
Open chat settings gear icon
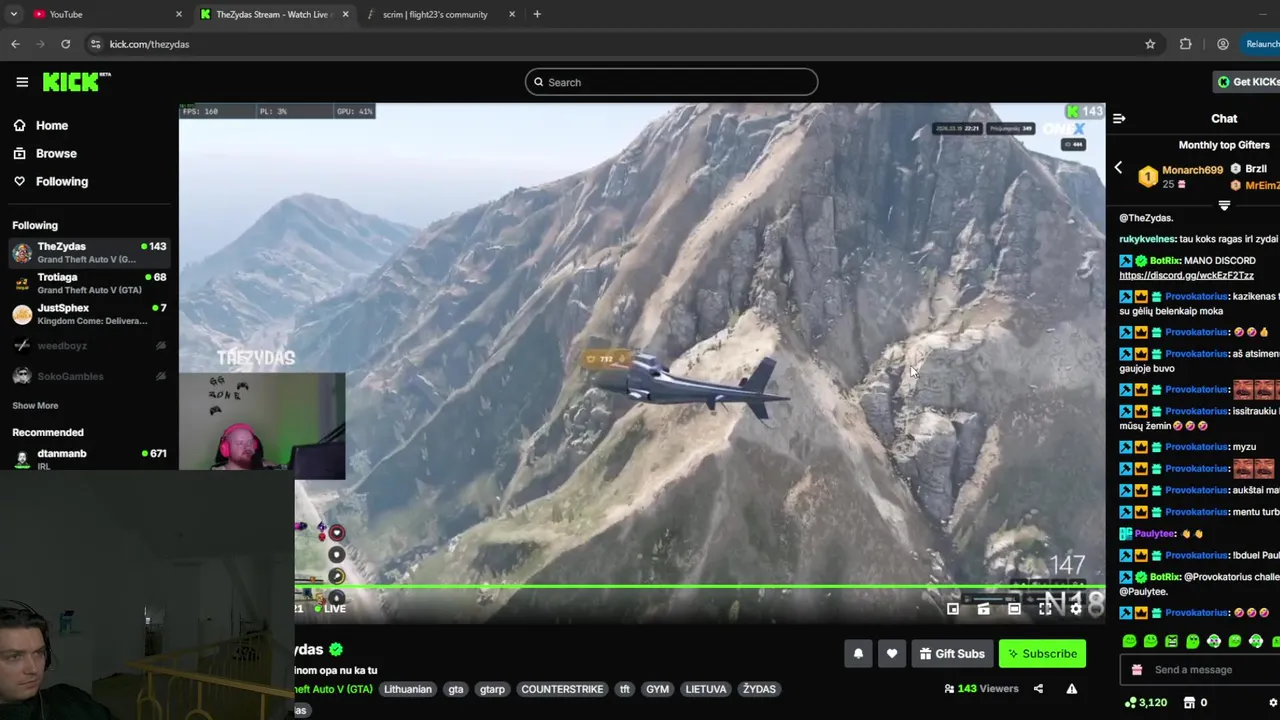click(x=1273, y=703)
